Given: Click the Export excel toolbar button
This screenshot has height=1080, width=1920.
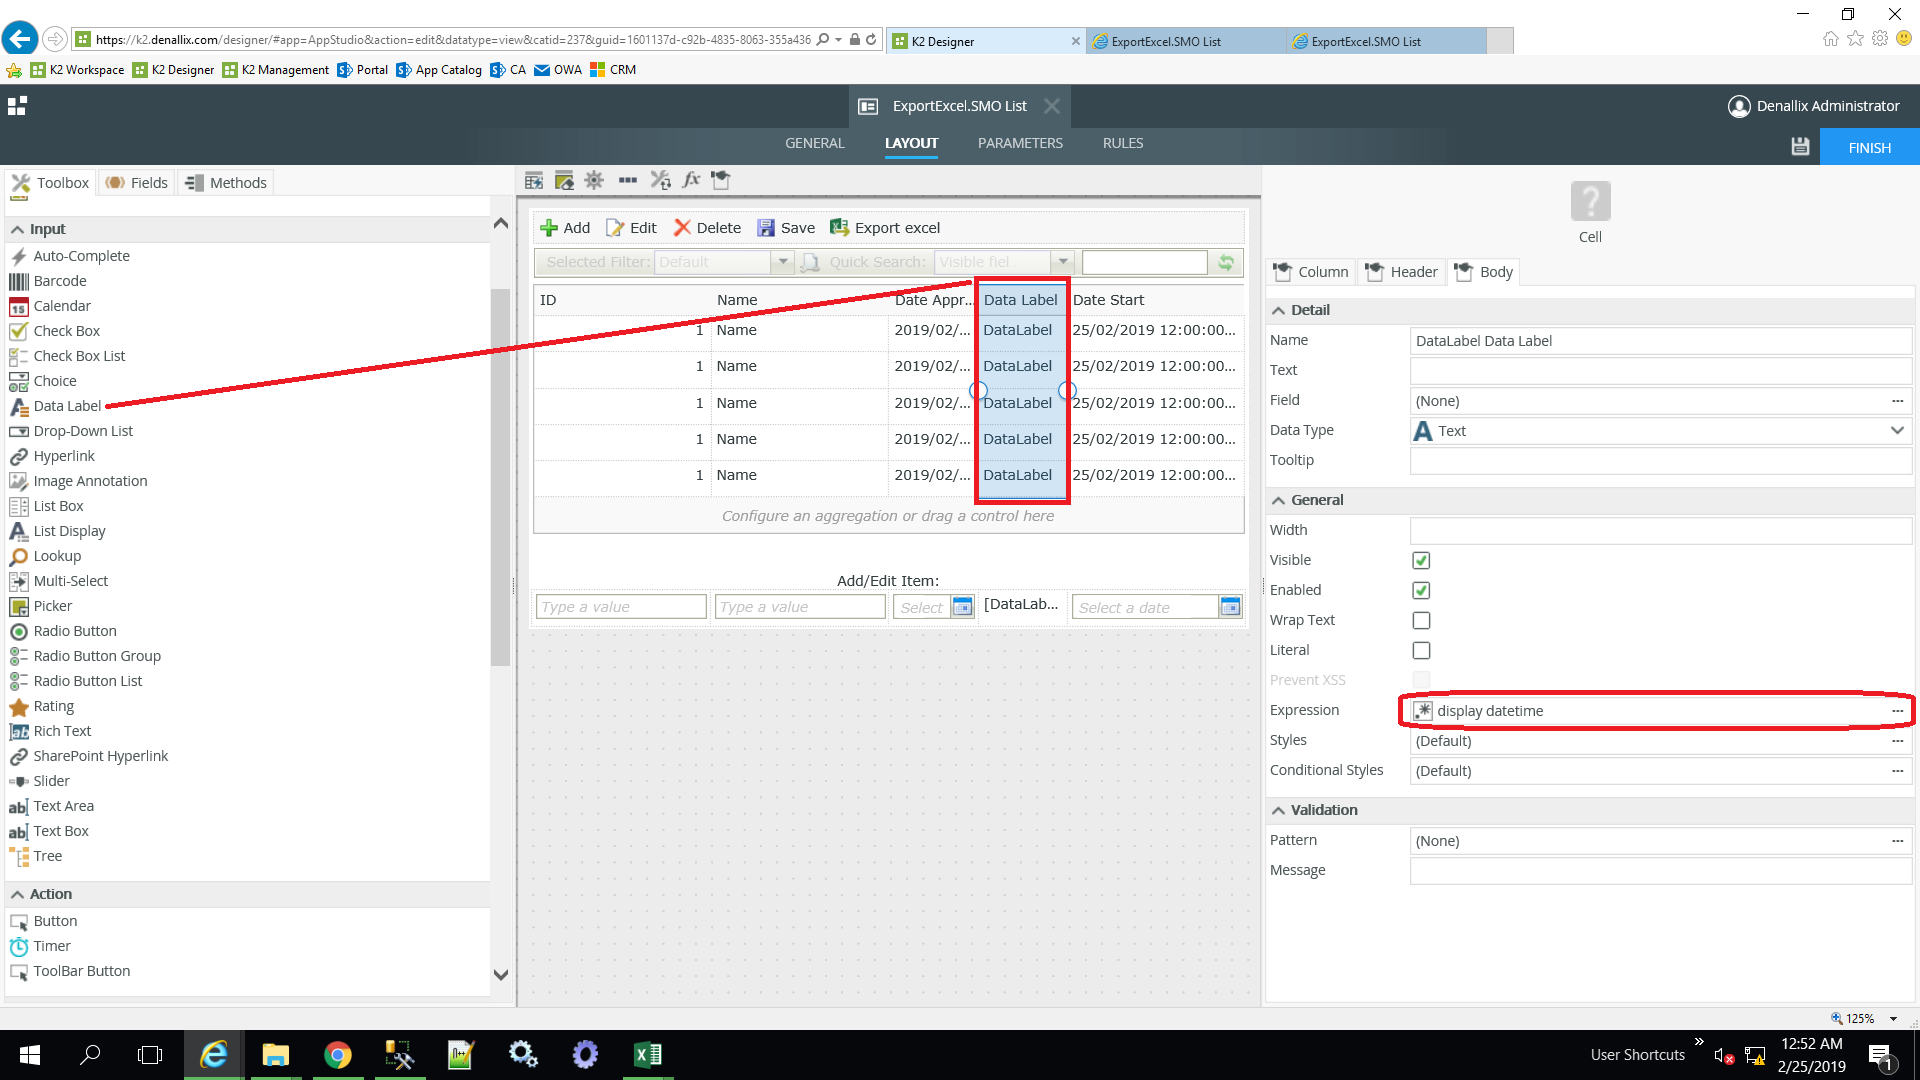Looking at the screenshot, I should coord(885,228).
